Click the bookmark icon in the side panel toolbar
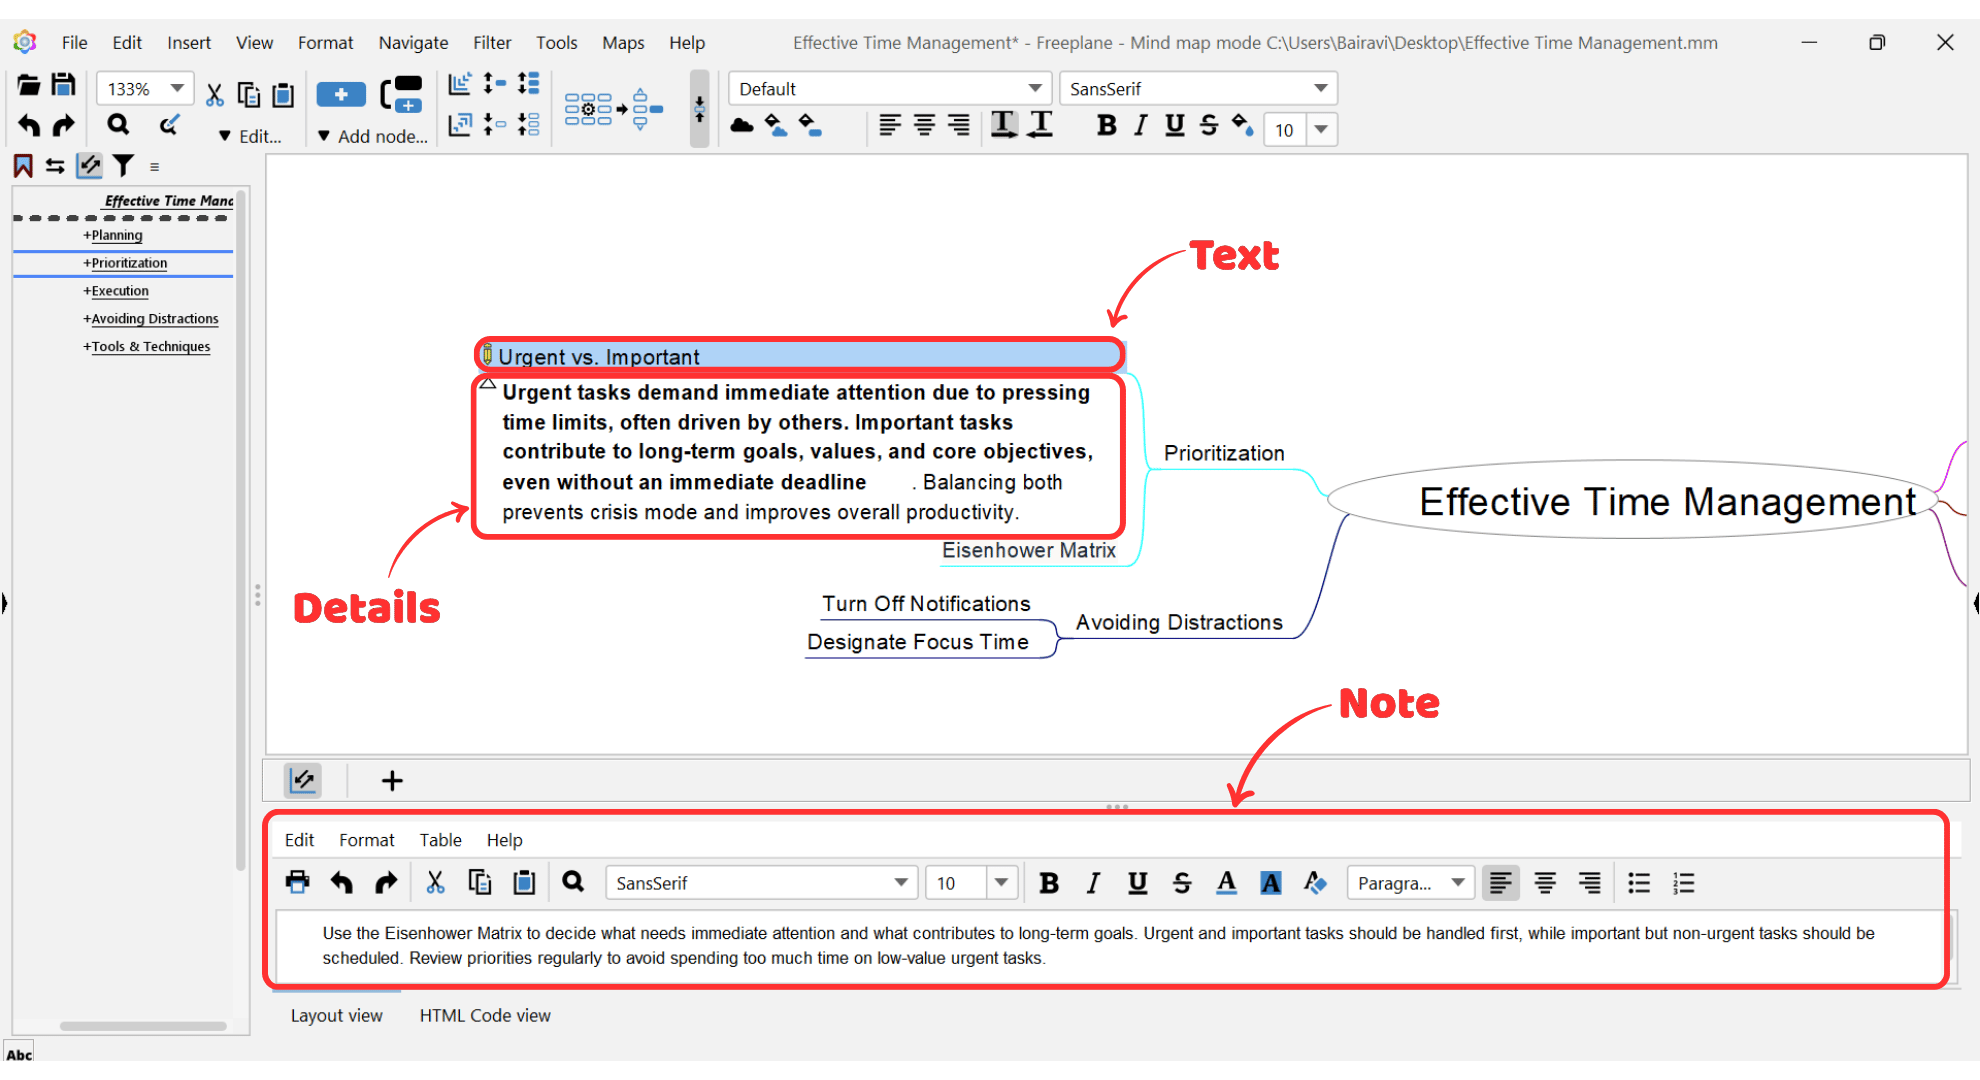The width and height of the screenshot is (1980, 1080). pos(23,166)
